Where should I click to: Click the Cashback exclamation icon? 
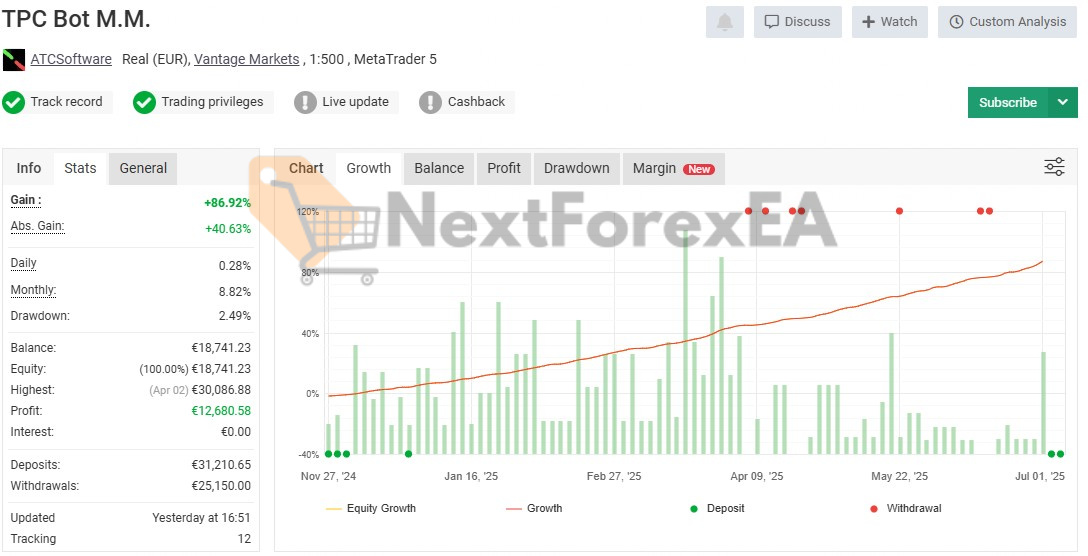point(430,102)
